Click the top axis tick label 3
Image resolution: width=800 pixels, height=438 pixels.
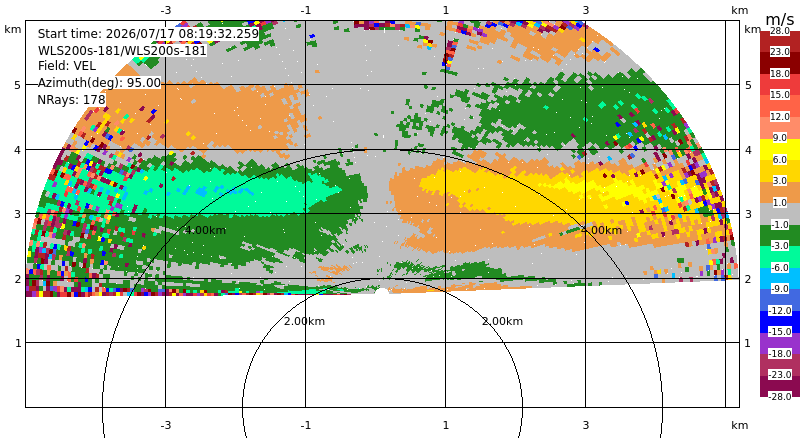pos(585,10)
